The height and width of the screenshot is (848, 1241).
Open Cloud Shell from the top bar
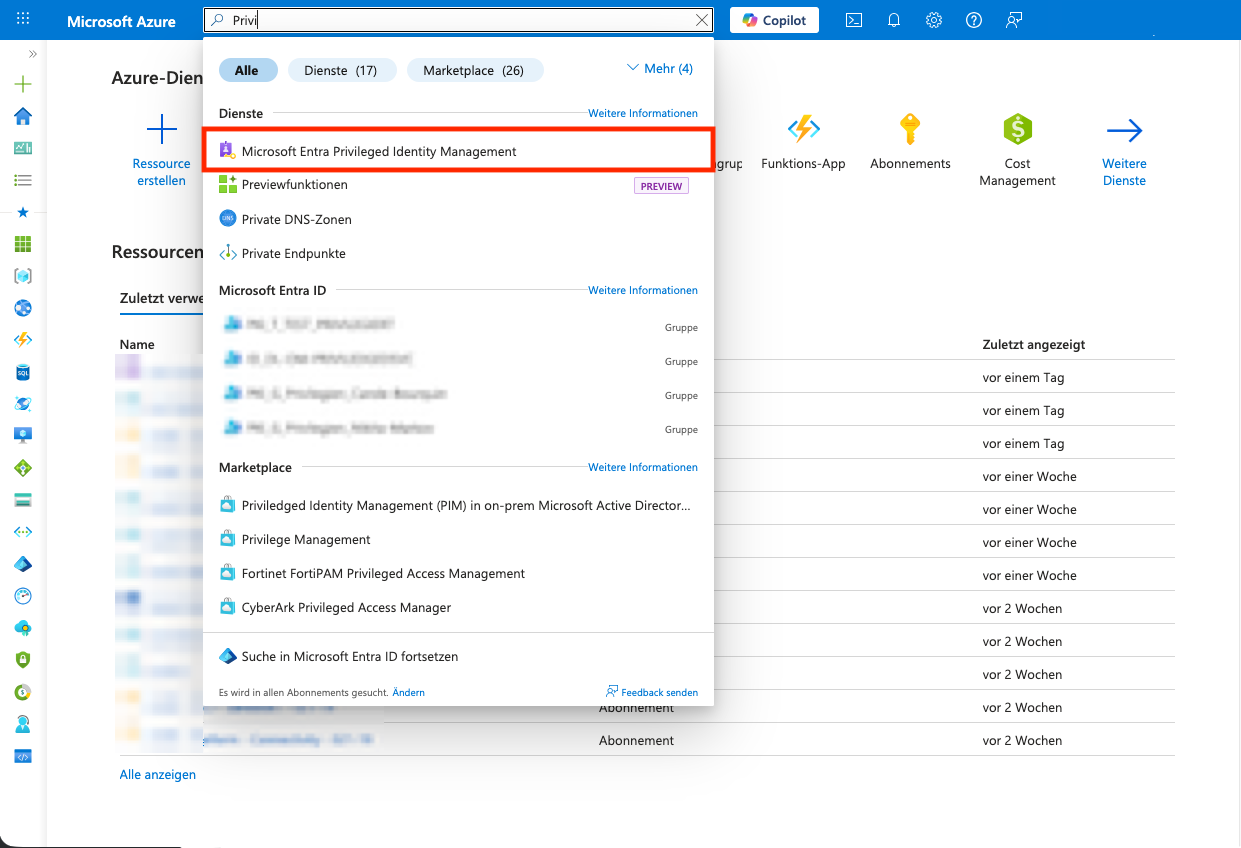854,20
